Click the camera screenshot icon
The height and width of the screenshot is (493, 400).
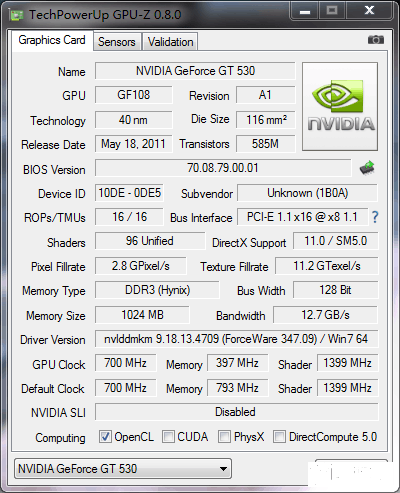[x=376, y=40]
